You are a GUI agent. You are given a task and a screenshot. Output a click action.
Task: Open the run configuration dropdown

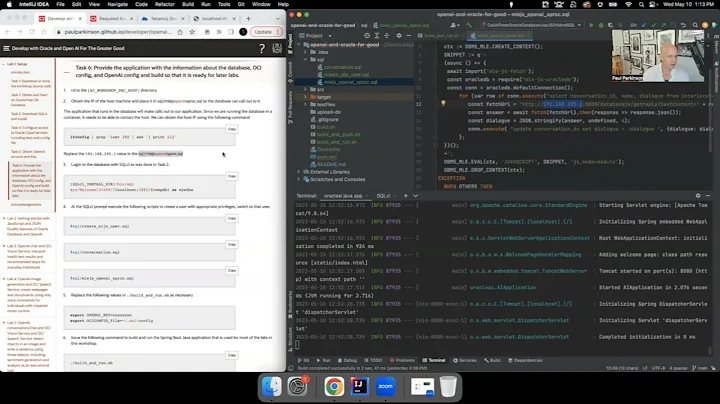click(532, 25)
